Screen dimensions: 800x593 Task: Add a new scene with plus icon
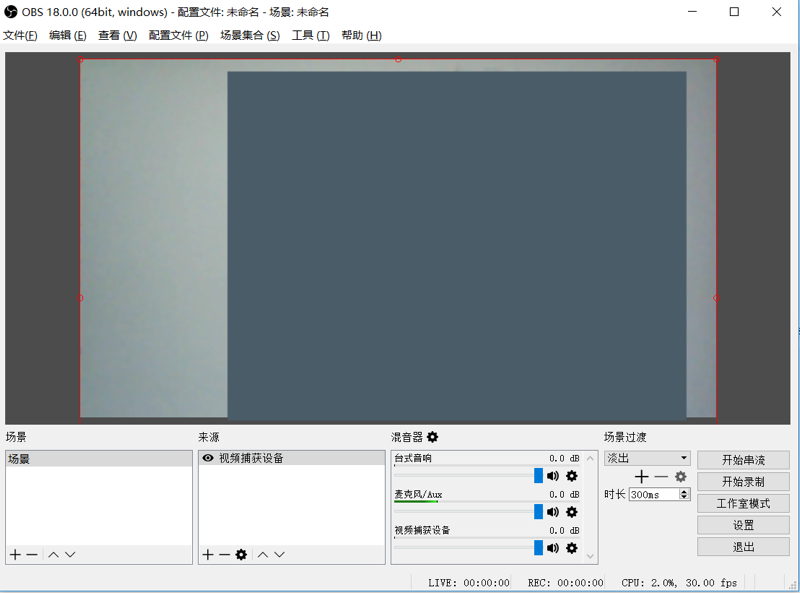[x=15, y=555]
